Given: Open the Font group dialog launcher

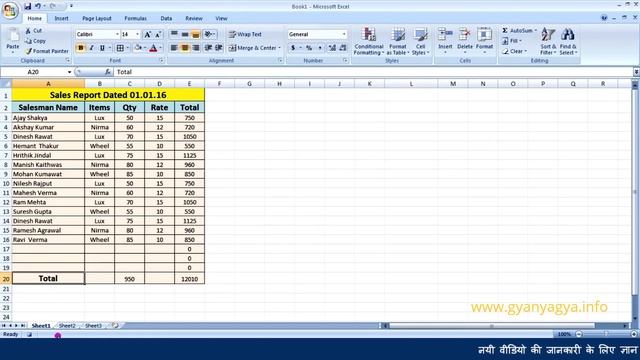Looking at the screenshot, I should (162, 60).
